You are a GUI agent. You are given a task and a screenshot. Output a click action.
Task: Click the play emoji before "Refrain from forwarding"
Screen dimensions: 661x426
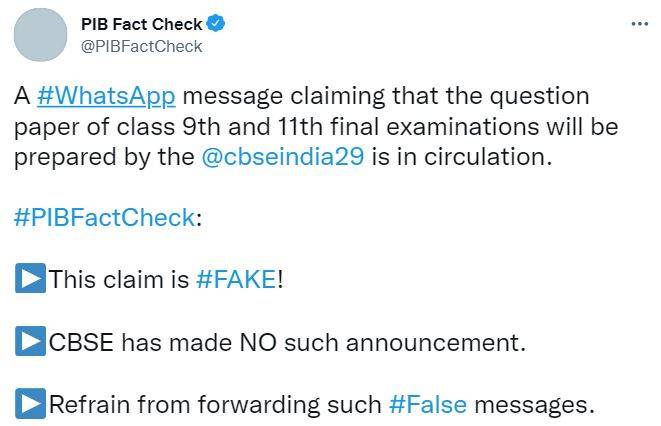tap(30, 404)
